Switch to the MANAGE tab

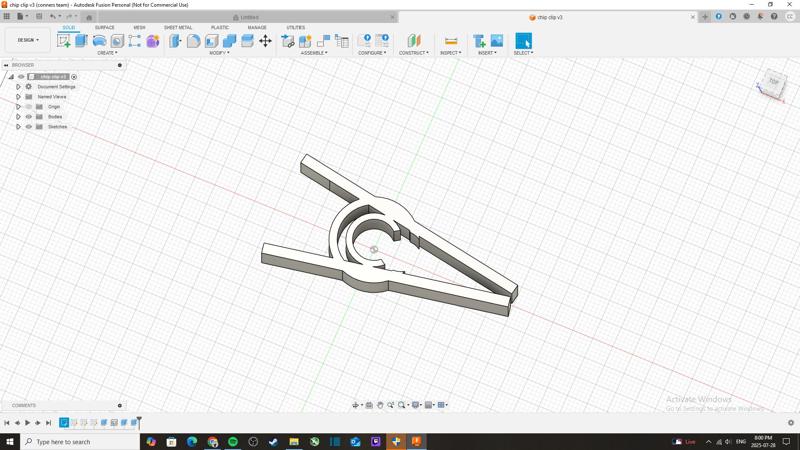pos(257,28)
